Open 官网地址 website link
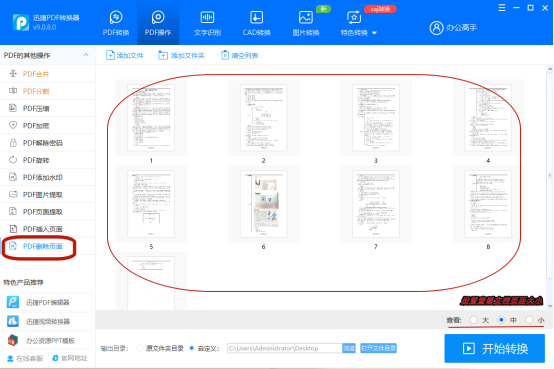This screenshot has width=554, height=369. pos(70,358)
